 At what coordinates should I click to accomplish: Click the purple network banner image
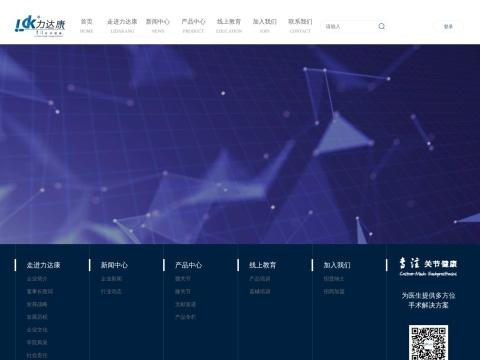pos(240,144)
